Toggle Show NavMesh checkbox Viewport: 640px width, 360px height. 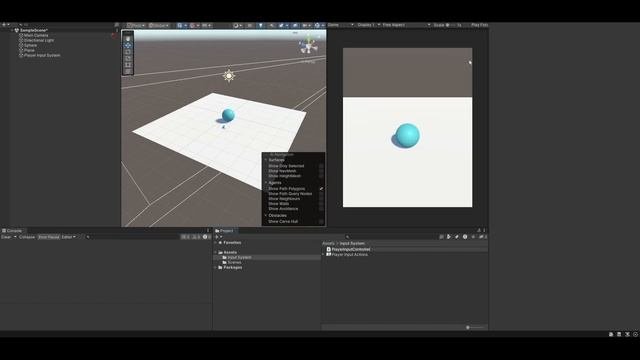(321, 171)
